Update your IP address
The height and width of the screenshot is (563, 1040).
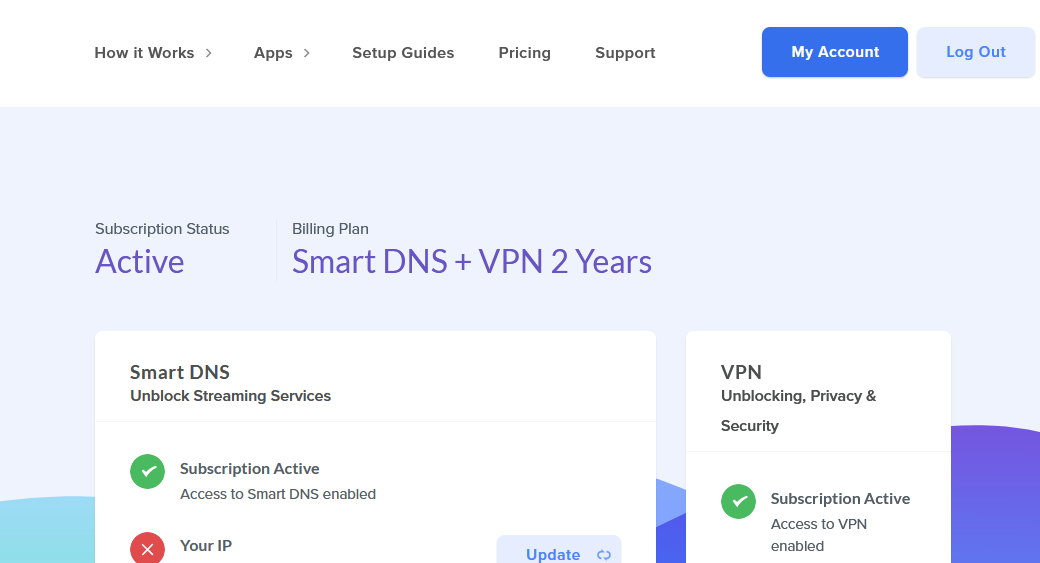click(x=559, y=550)
